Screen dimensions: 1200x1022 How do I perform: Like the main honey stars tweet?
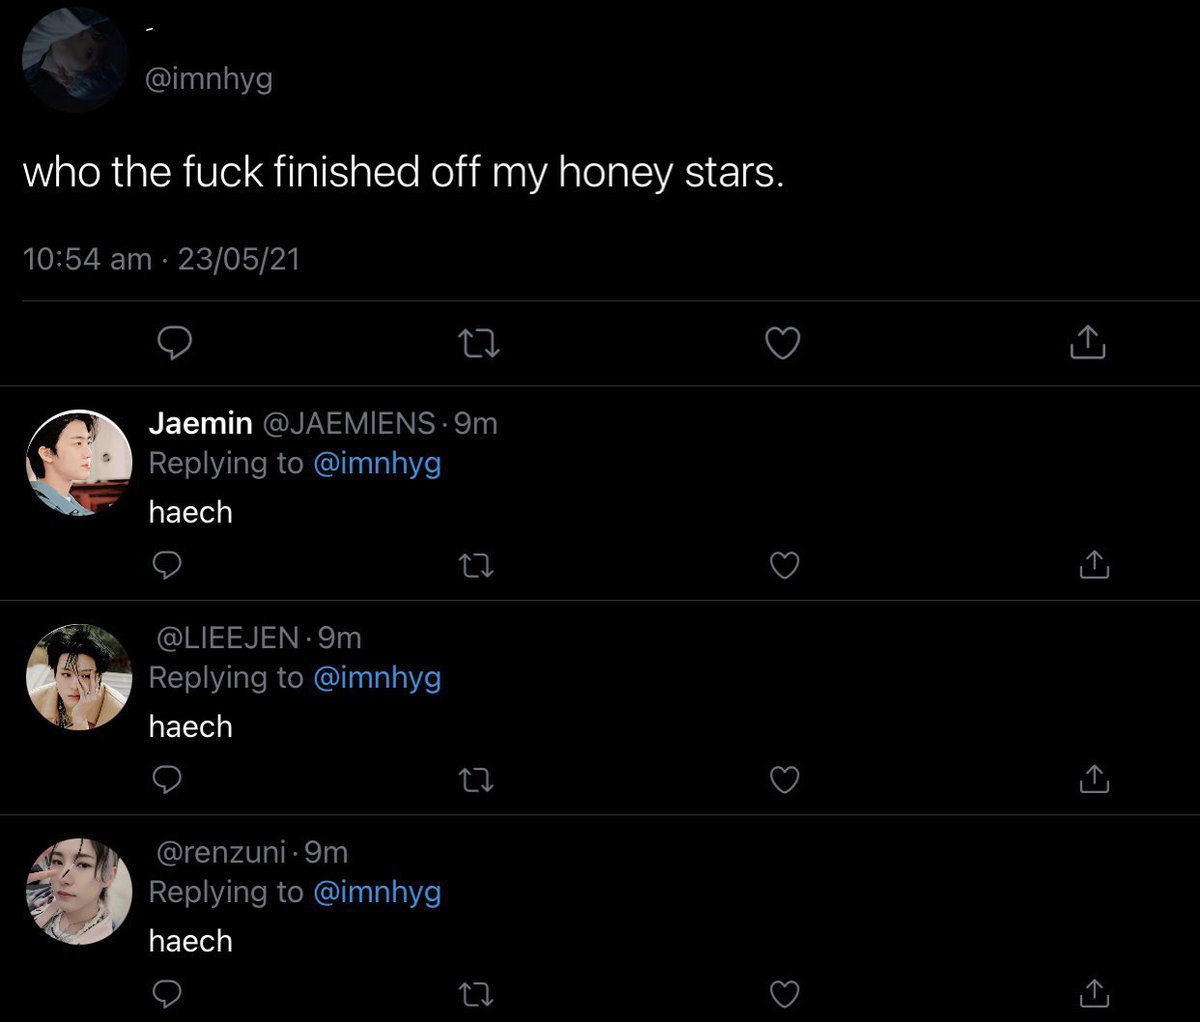(782, 344)
